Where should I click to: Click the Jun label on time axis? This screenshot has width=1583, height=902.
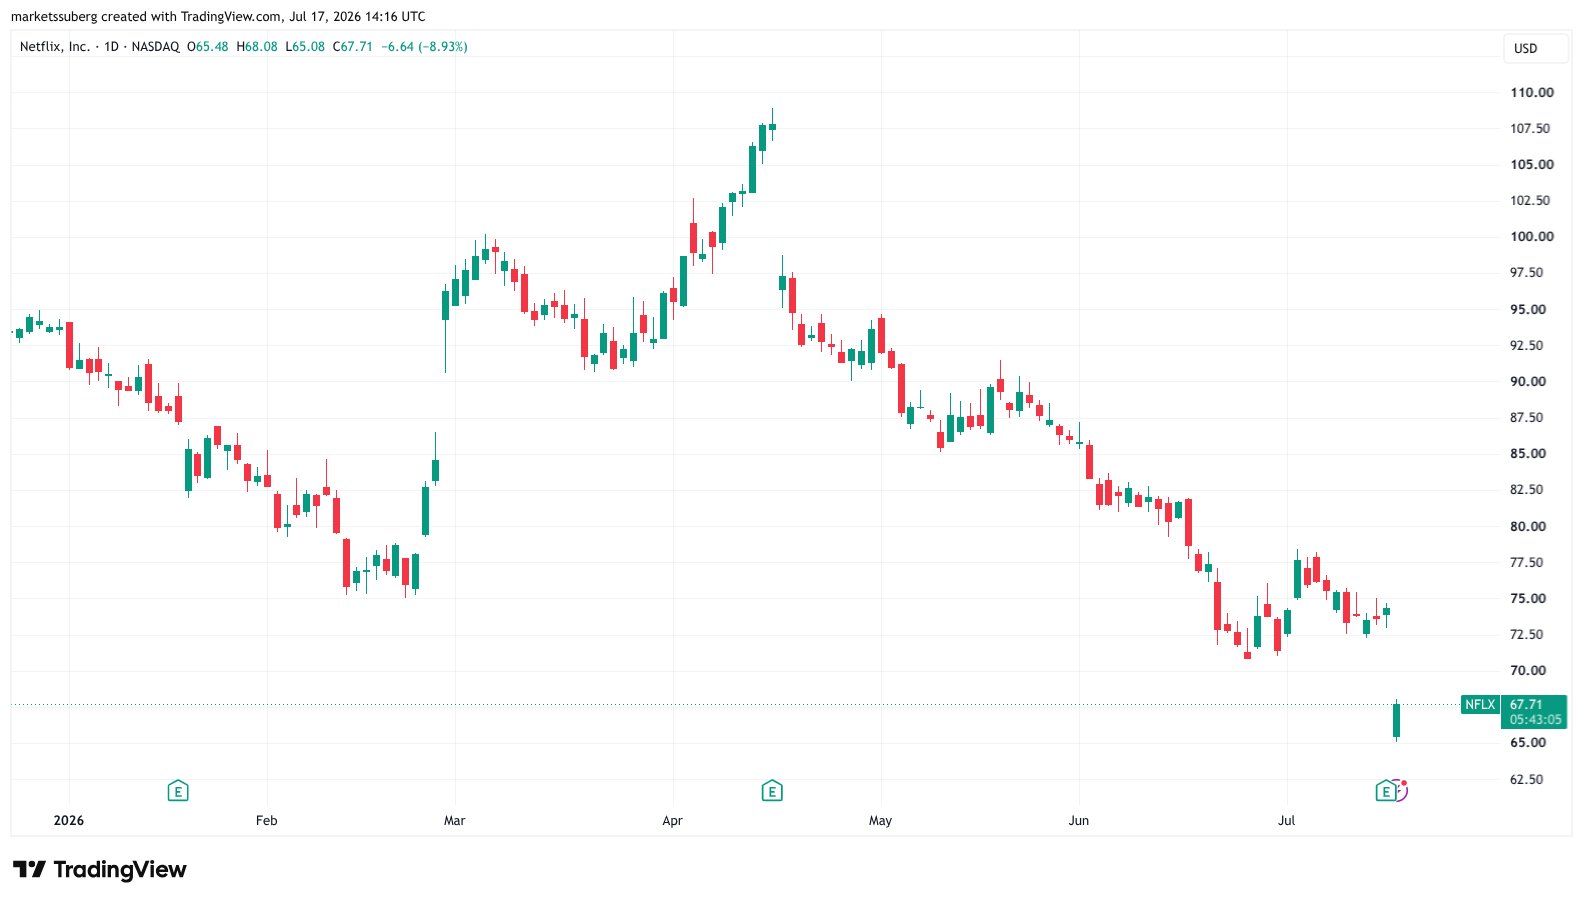1079,821
